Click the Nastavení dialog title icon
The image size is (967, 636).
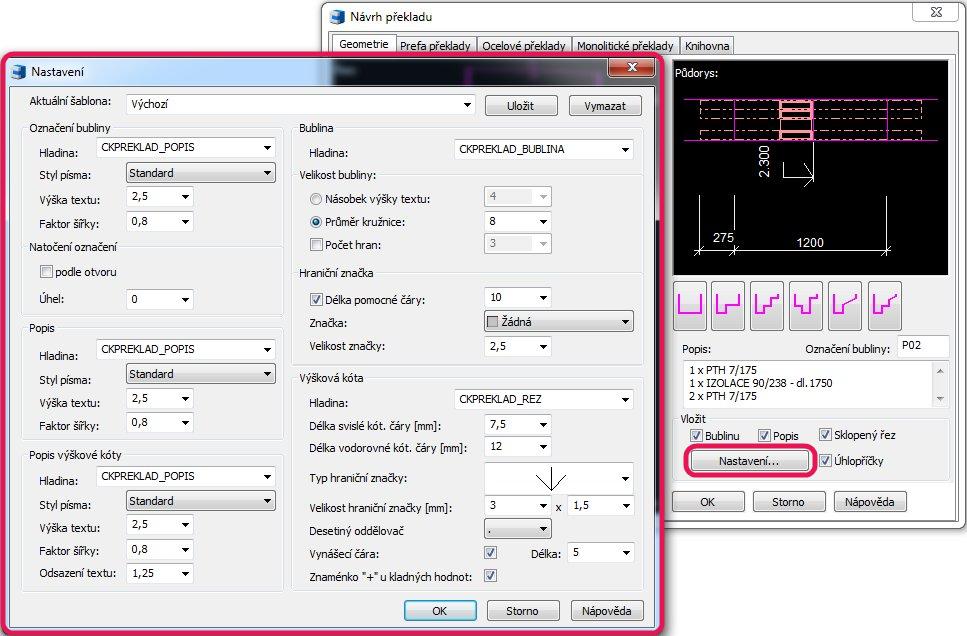click(19, 72)
